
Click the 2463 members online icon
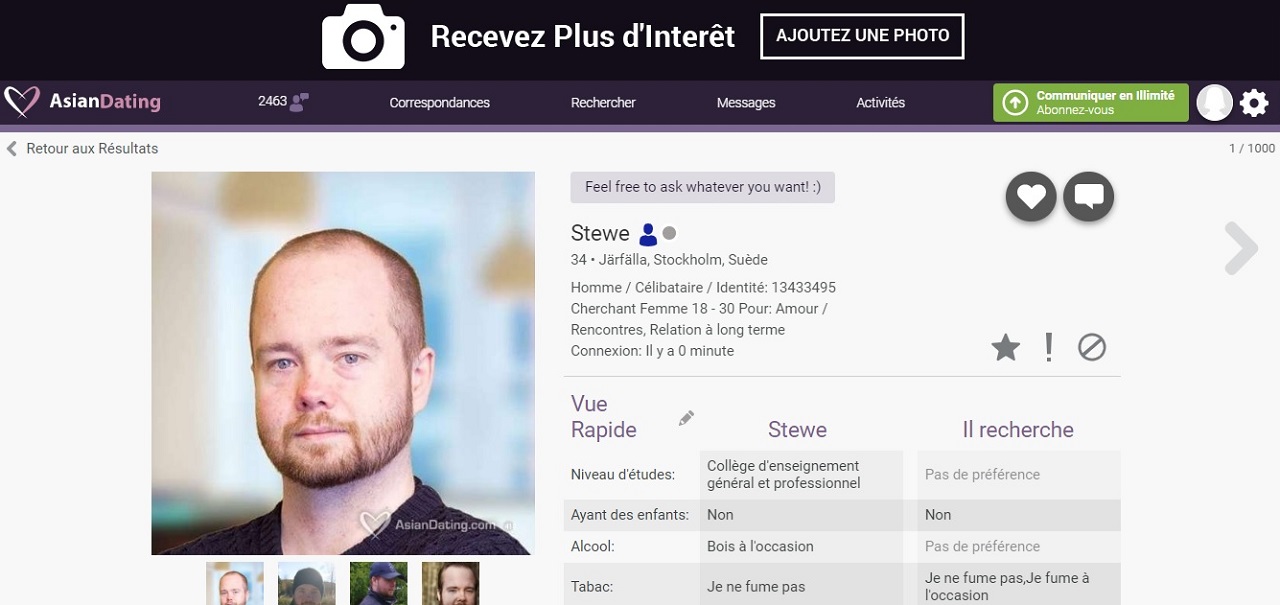(x=298, y=102)
